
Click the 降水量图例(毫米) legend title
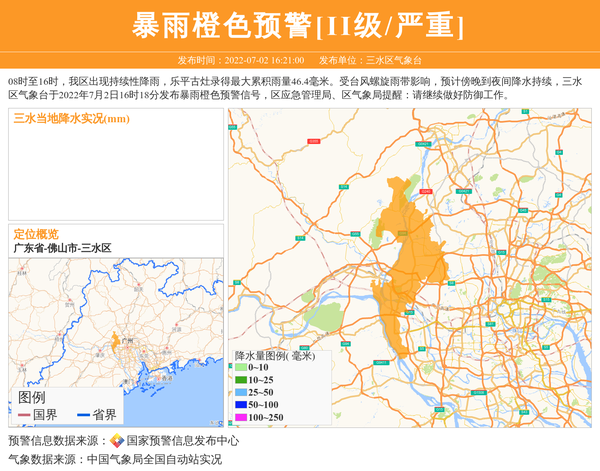coord(274,355)
